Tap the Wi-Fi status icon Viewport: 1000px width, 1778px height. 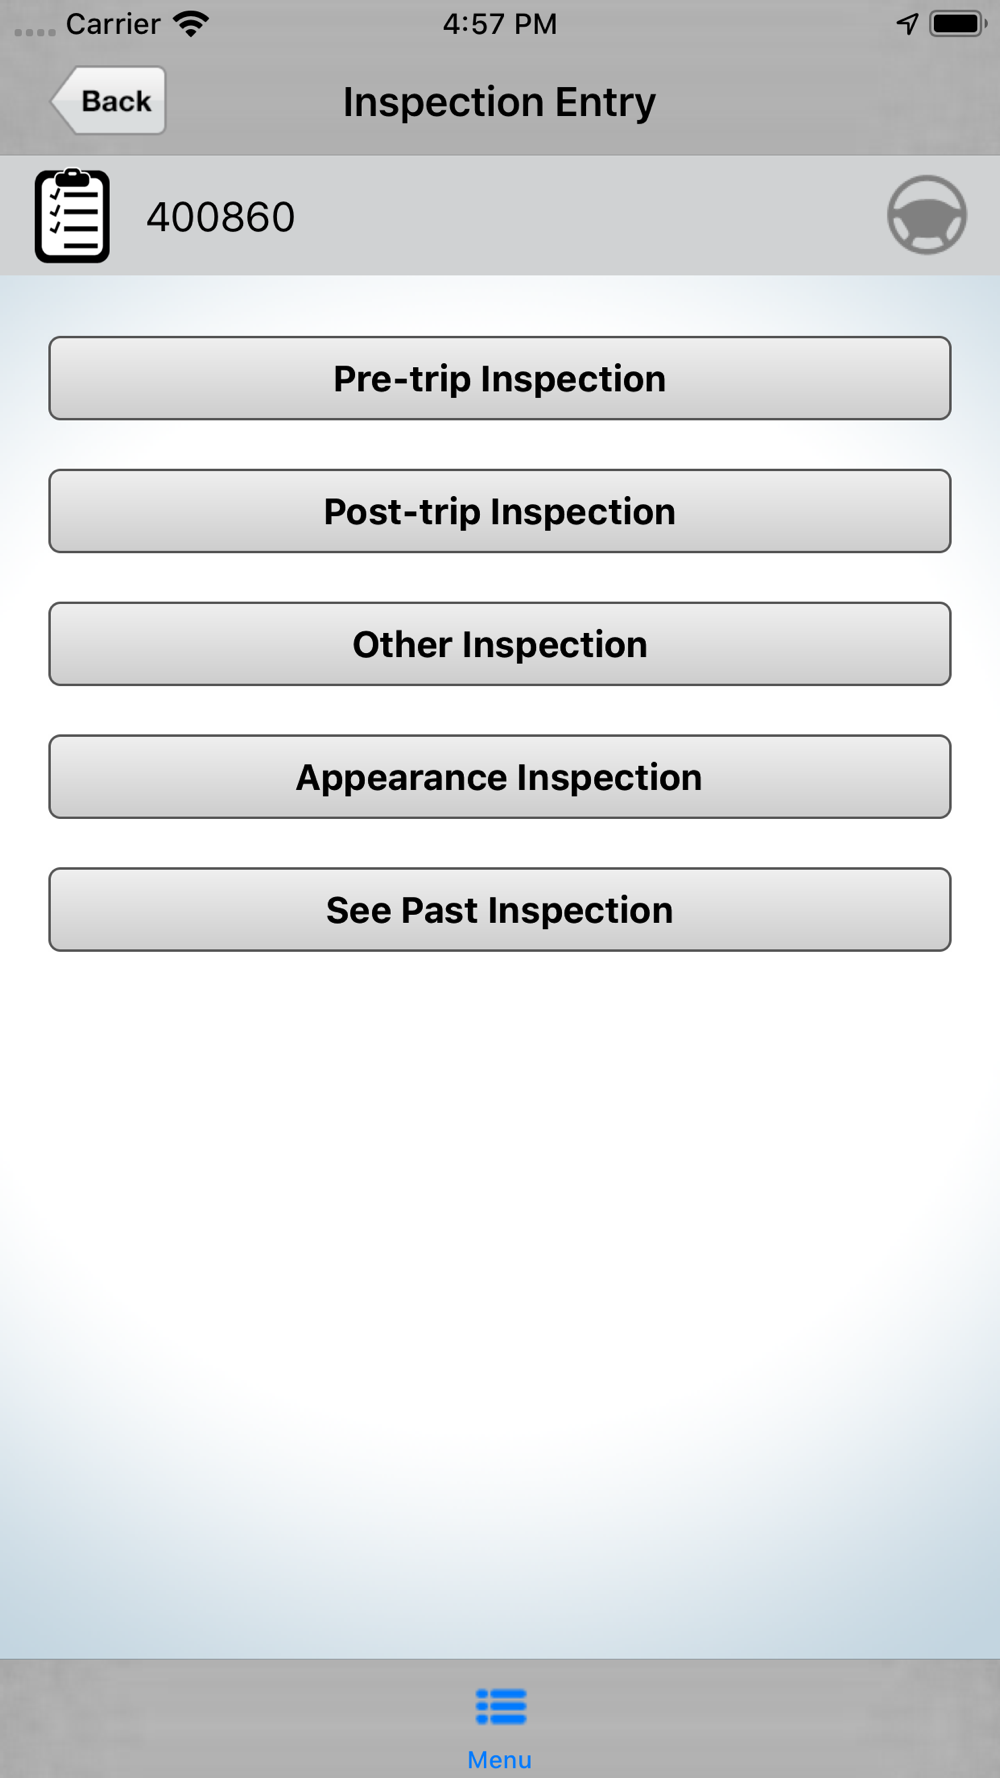coord(191,23)
